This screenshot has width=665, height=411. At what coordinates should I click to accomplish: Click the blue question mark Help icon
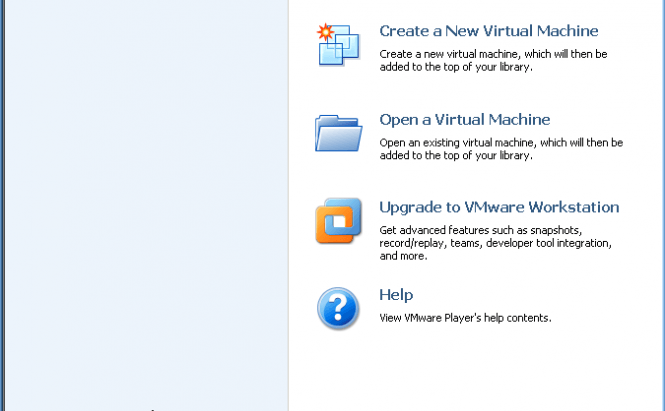[338, 308]
